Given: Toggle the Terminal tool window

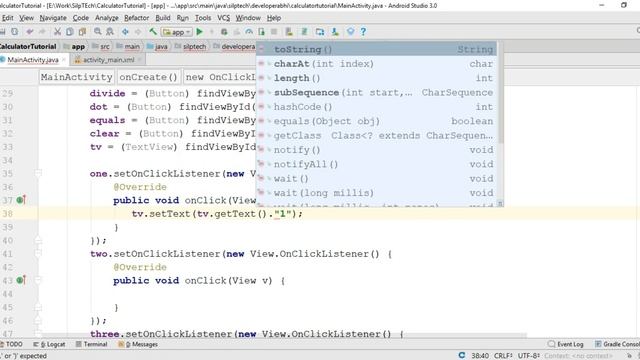Looking at the screenshot, I should click(91, 344).
